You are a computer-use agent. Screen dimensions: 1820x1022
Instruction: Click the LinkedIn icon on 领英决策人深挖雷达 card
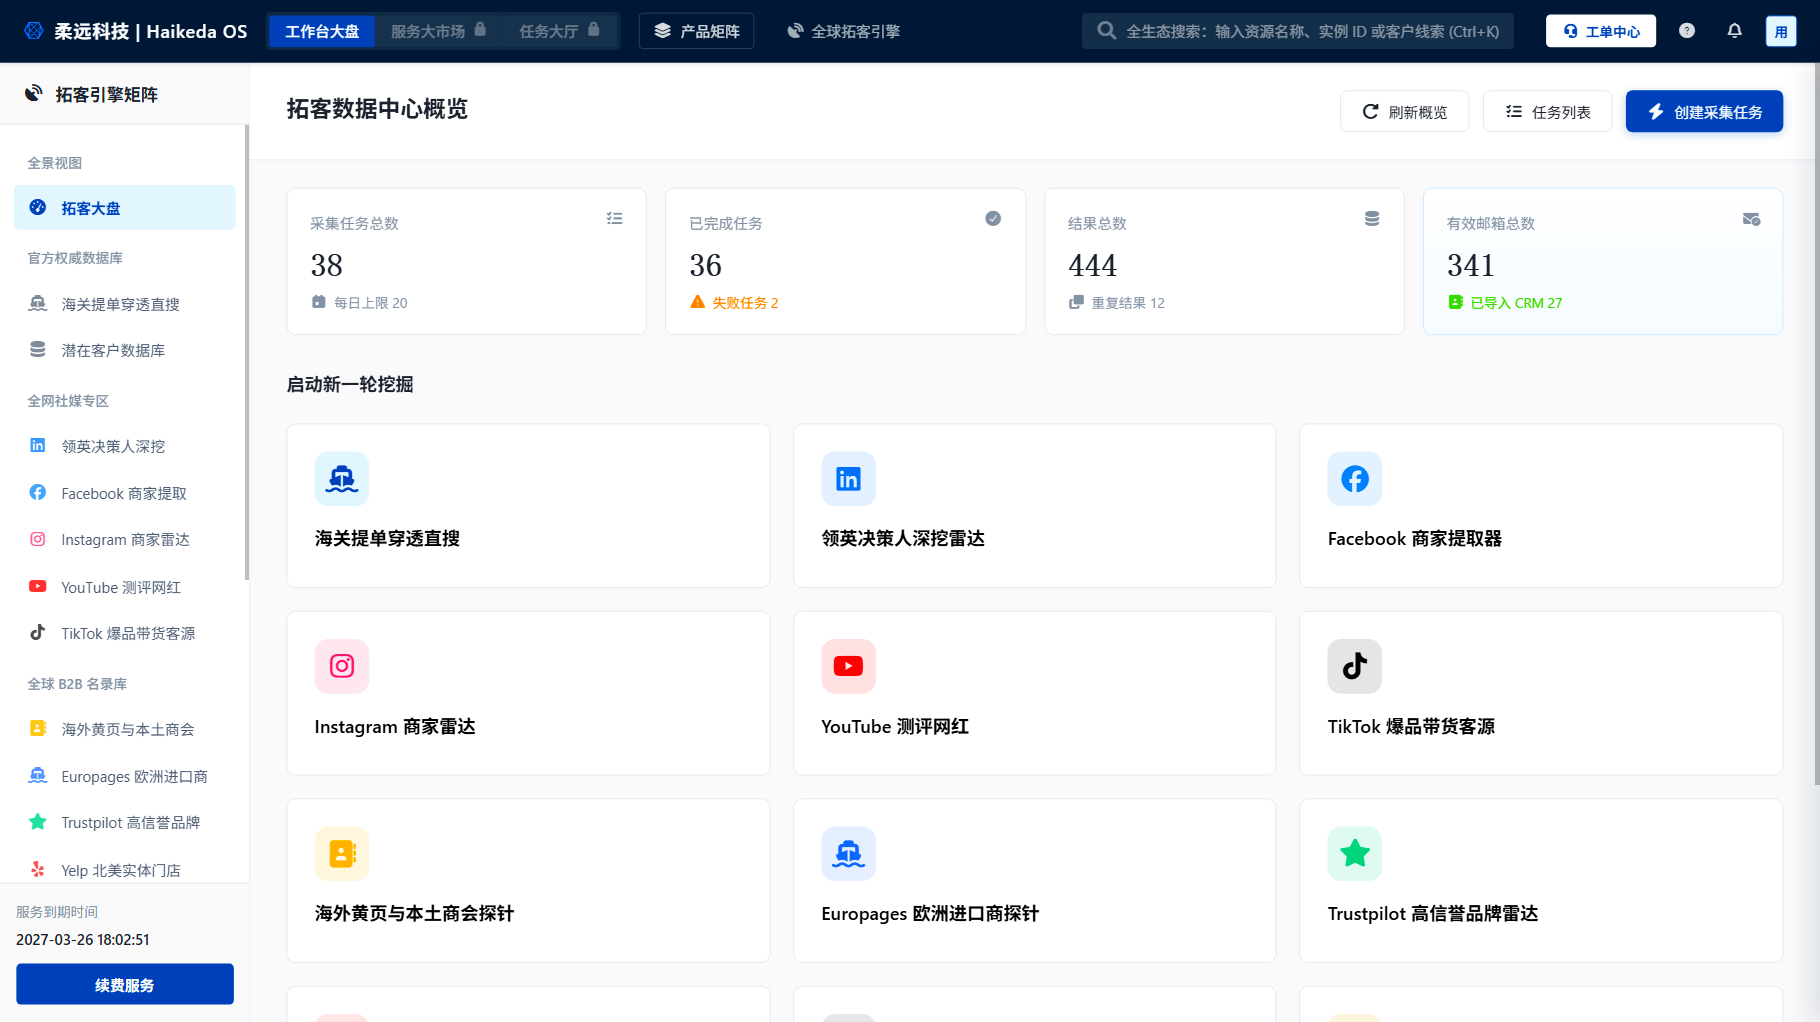click(x=848, y=479)
